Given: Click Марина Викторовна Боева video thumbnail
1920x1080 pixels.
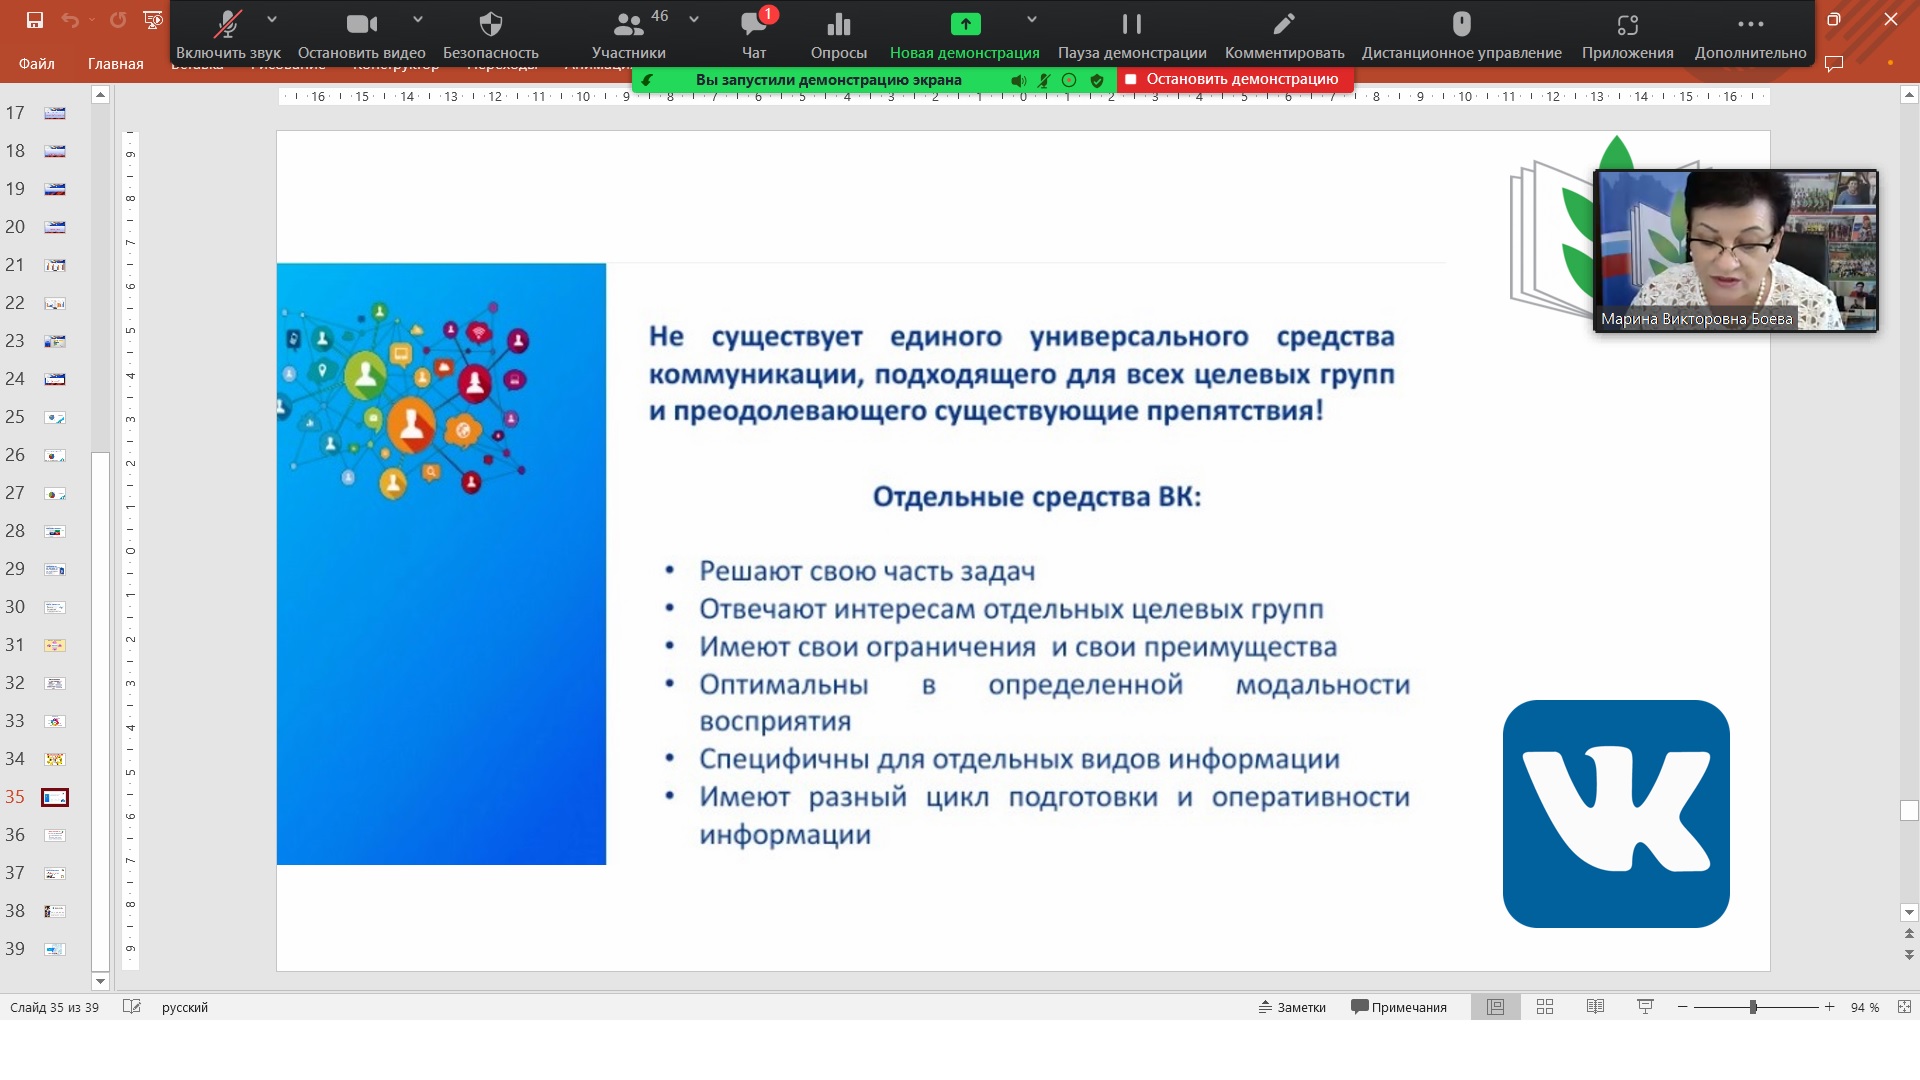Looking at the screenshot, I should pyautogui.click(x=1736, y=250).
